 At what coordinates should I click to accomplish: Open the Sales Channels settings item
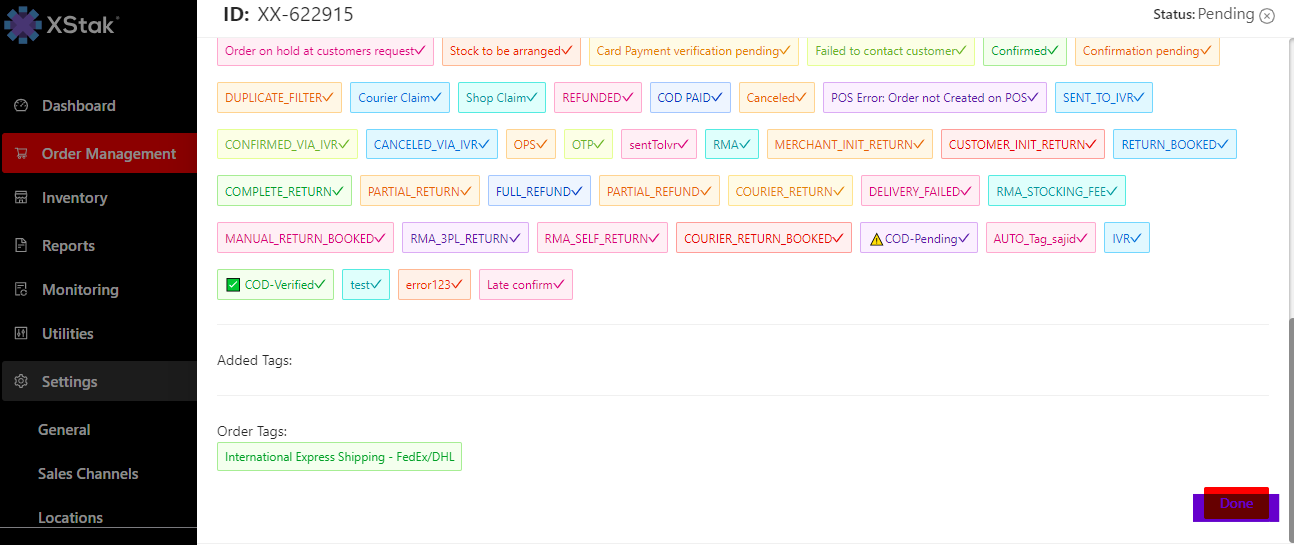tap(88, 474)
